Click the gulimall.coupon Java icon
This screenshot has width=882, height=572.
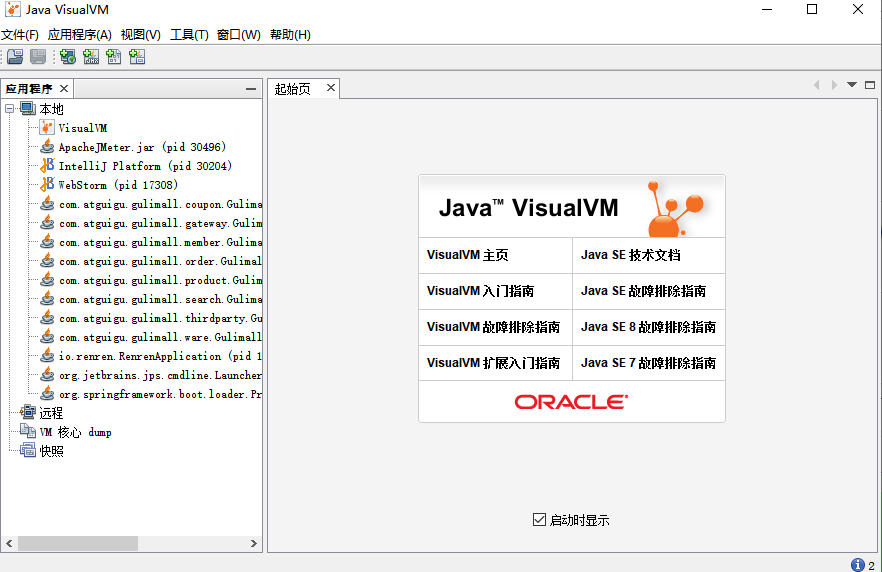point(47,204)
